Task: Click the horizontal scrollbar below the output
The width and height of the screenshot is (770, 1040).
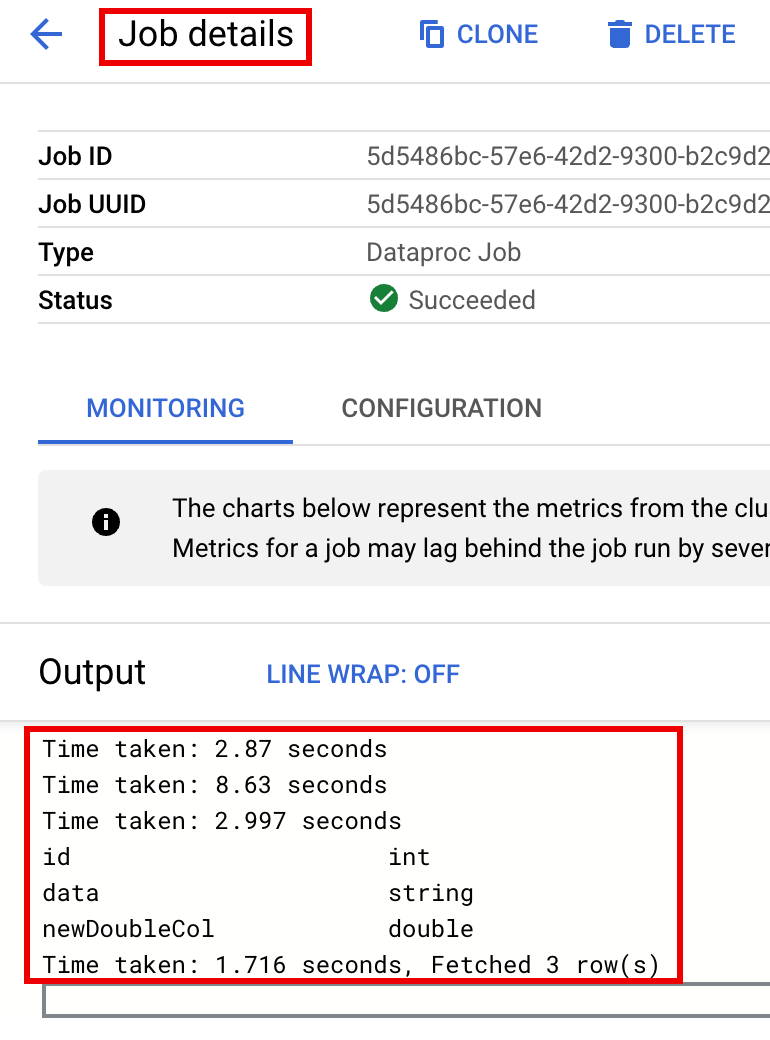Action: [400, 1001]
